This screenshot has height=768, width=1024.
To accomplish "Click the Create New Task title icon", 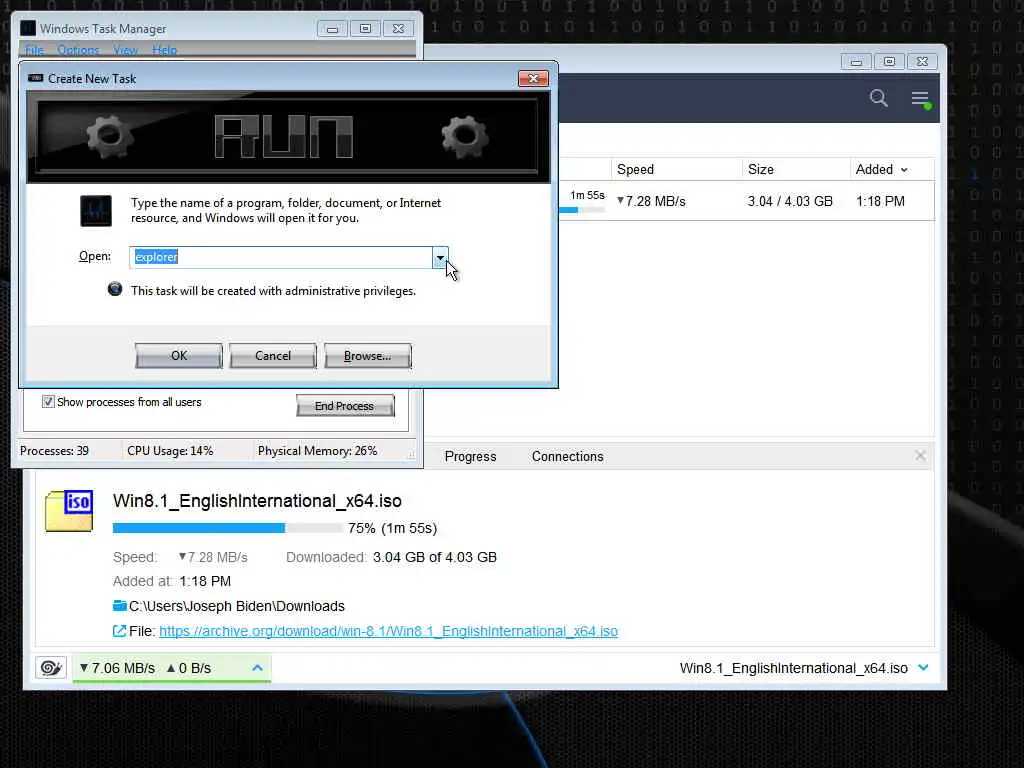I will [35, 78].
